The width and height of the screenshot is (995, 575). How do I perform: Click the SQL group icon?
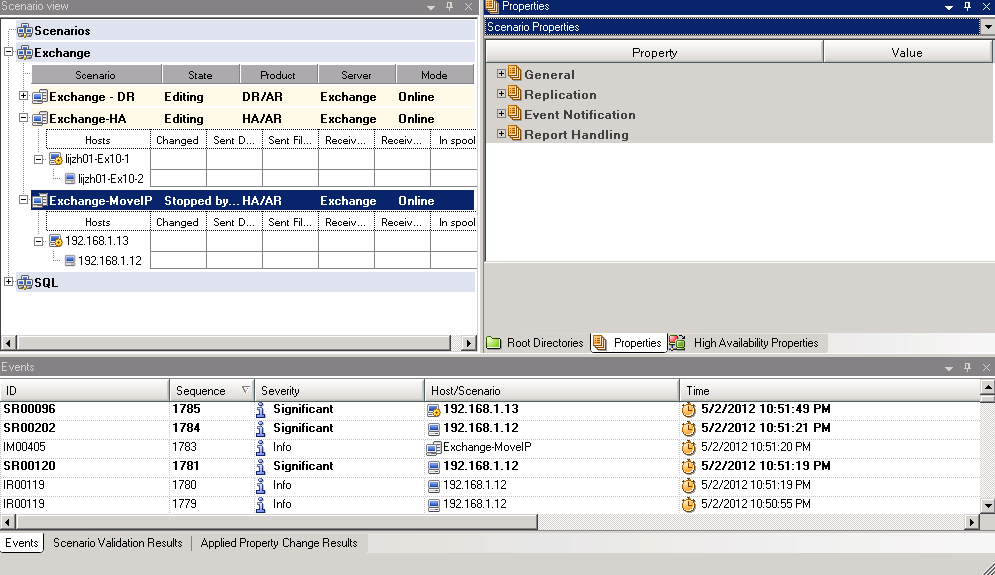click(x=25, y=283)
